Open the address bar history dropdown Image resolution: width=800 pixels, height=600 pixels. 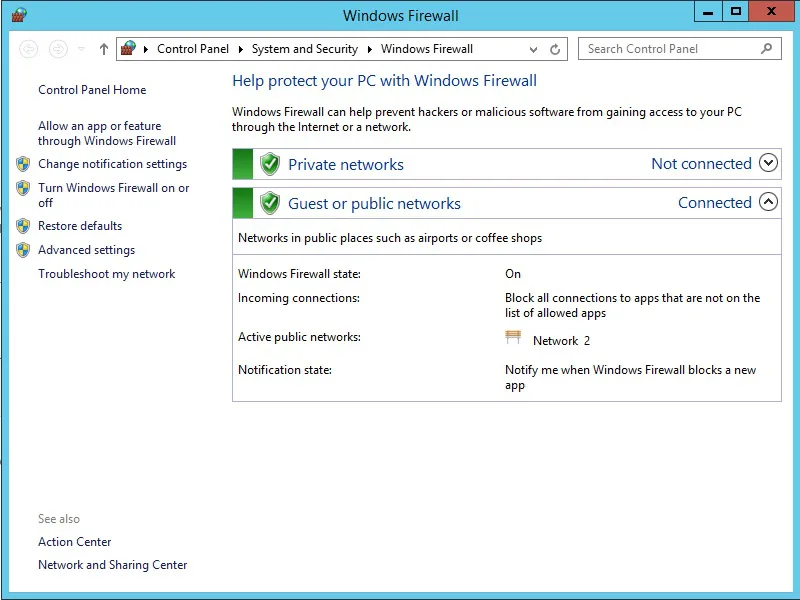pyautogui.click(x=533, y=49)
